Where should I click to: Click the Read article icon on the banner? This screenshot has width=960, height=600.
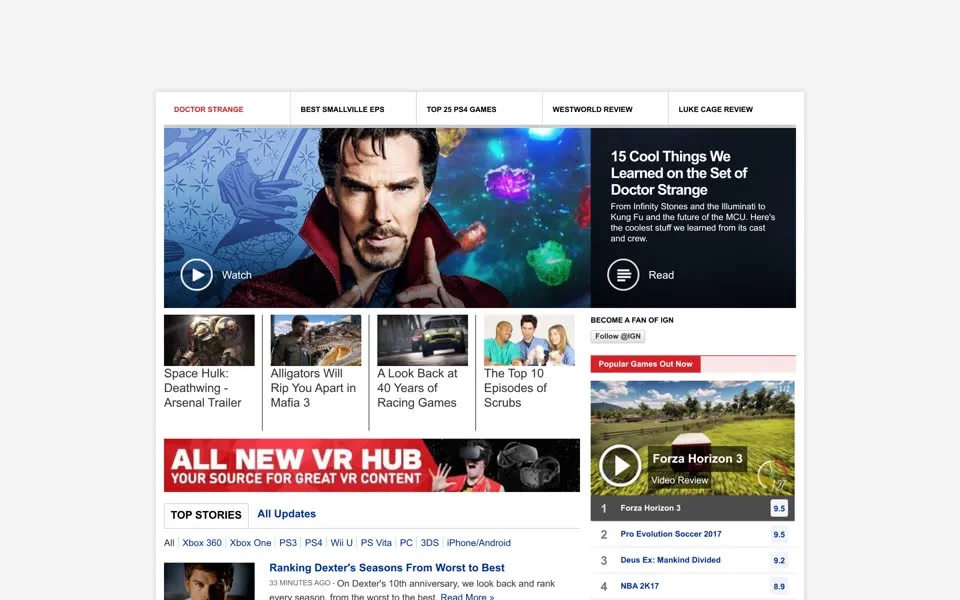[x=623, y=275]
